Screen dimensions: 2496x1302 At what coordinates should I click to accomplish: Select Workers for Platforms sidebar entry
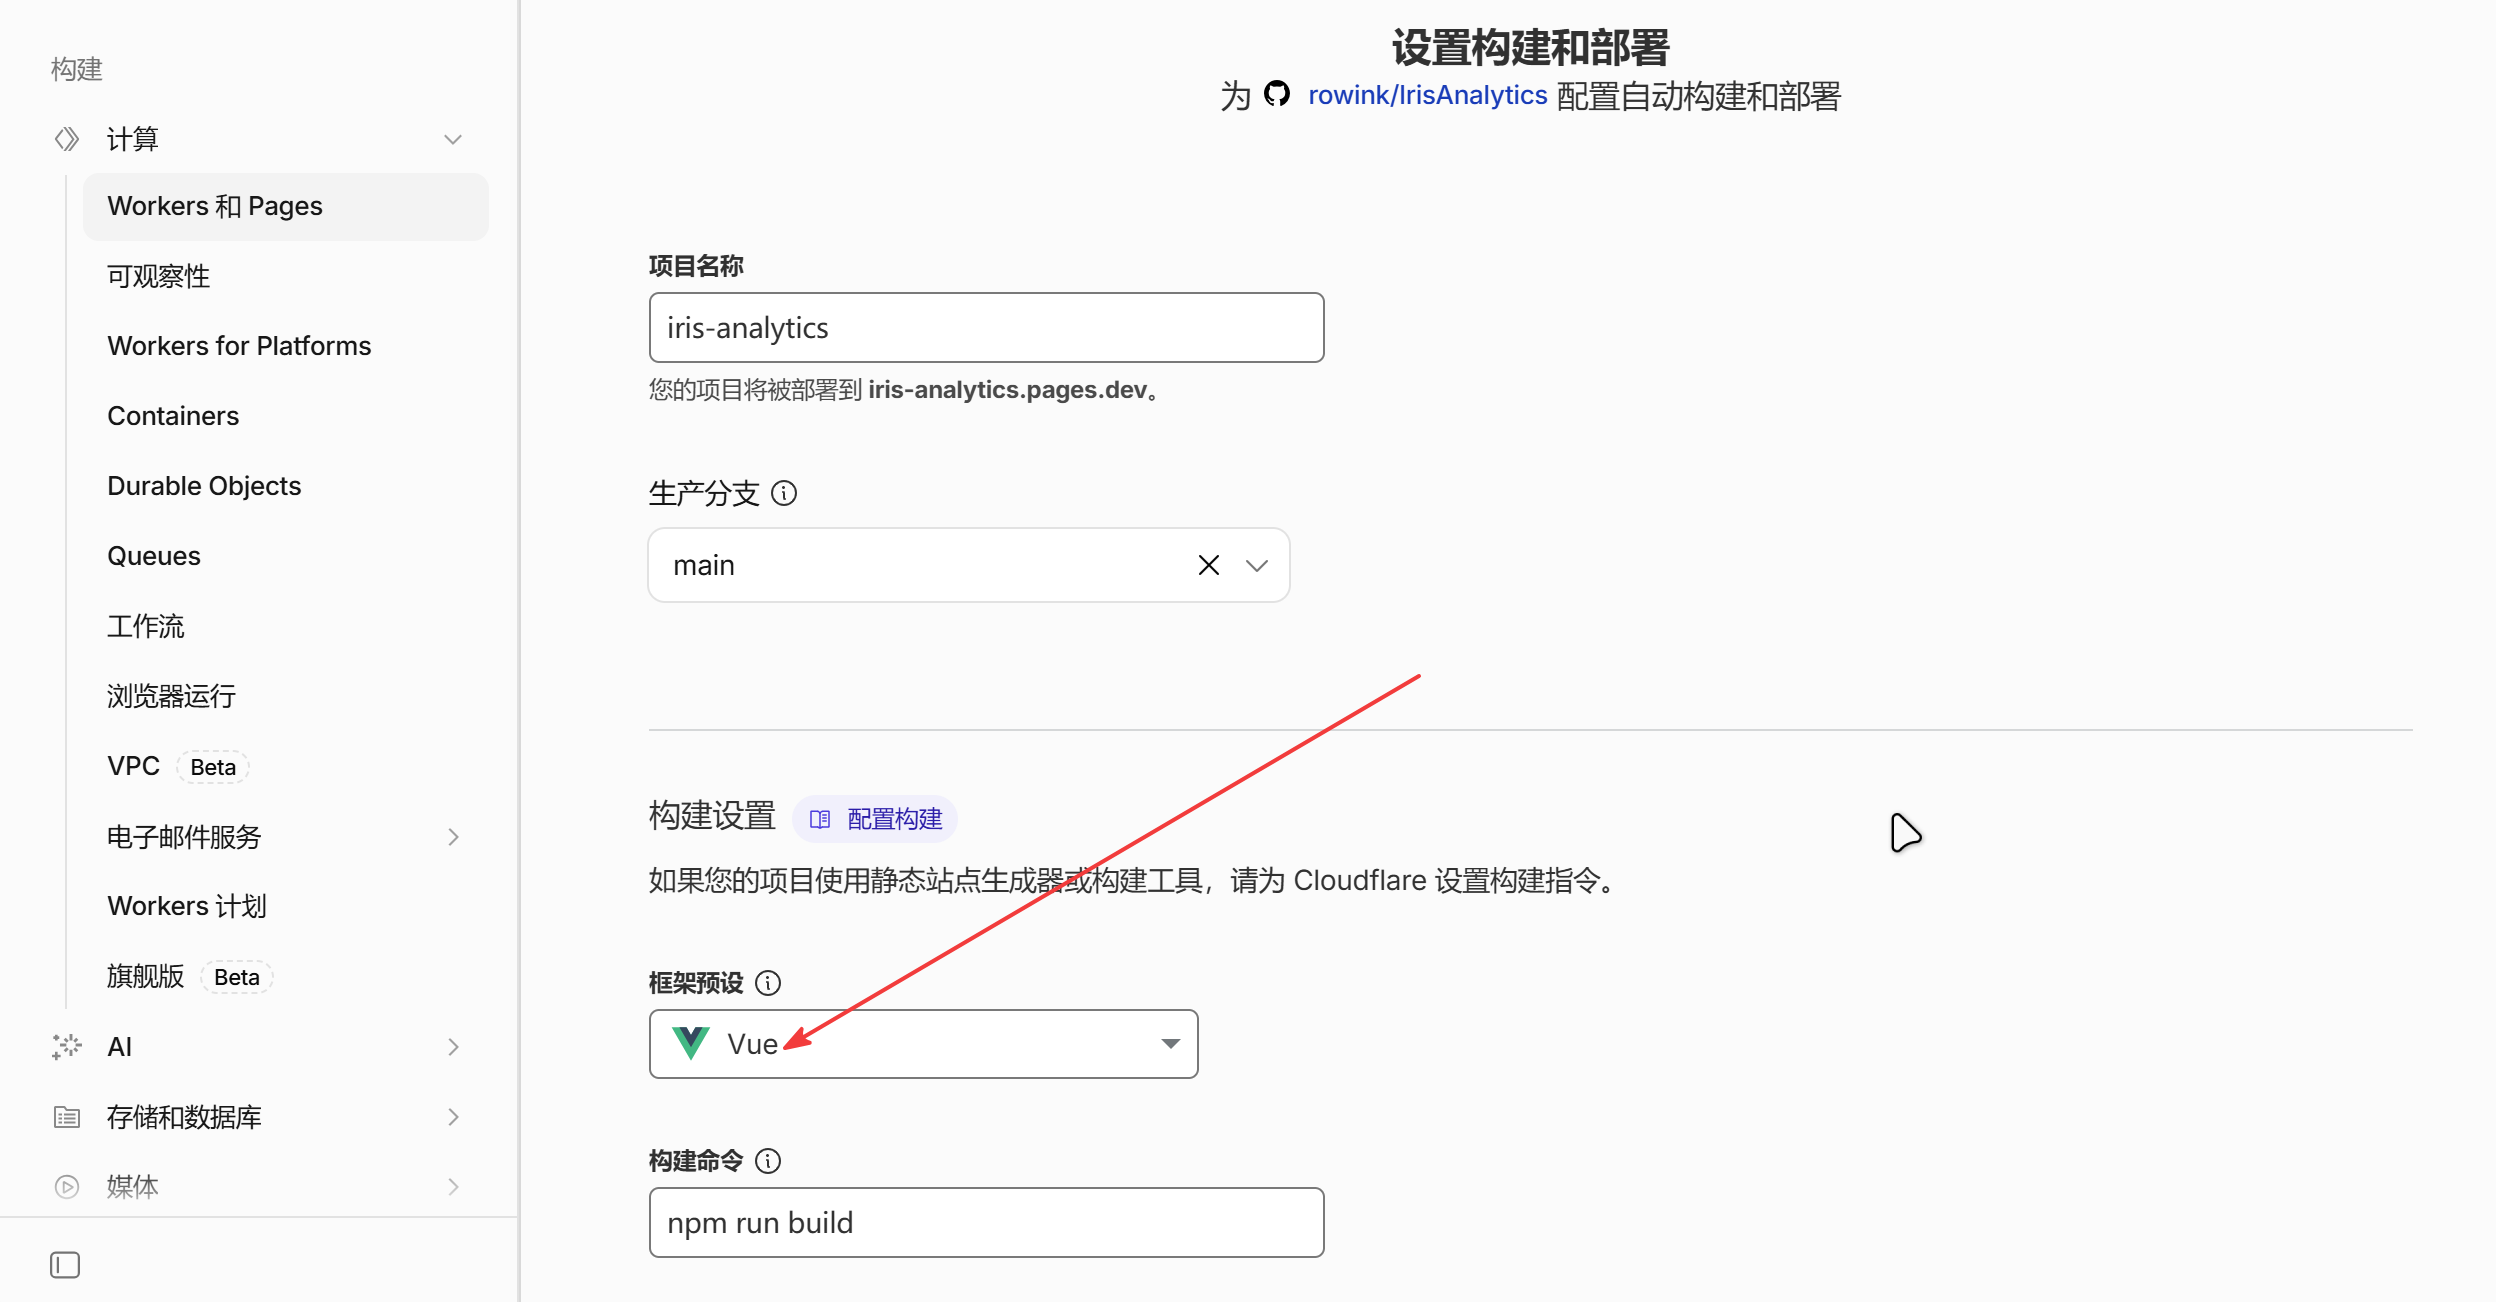tap(239, 346)
